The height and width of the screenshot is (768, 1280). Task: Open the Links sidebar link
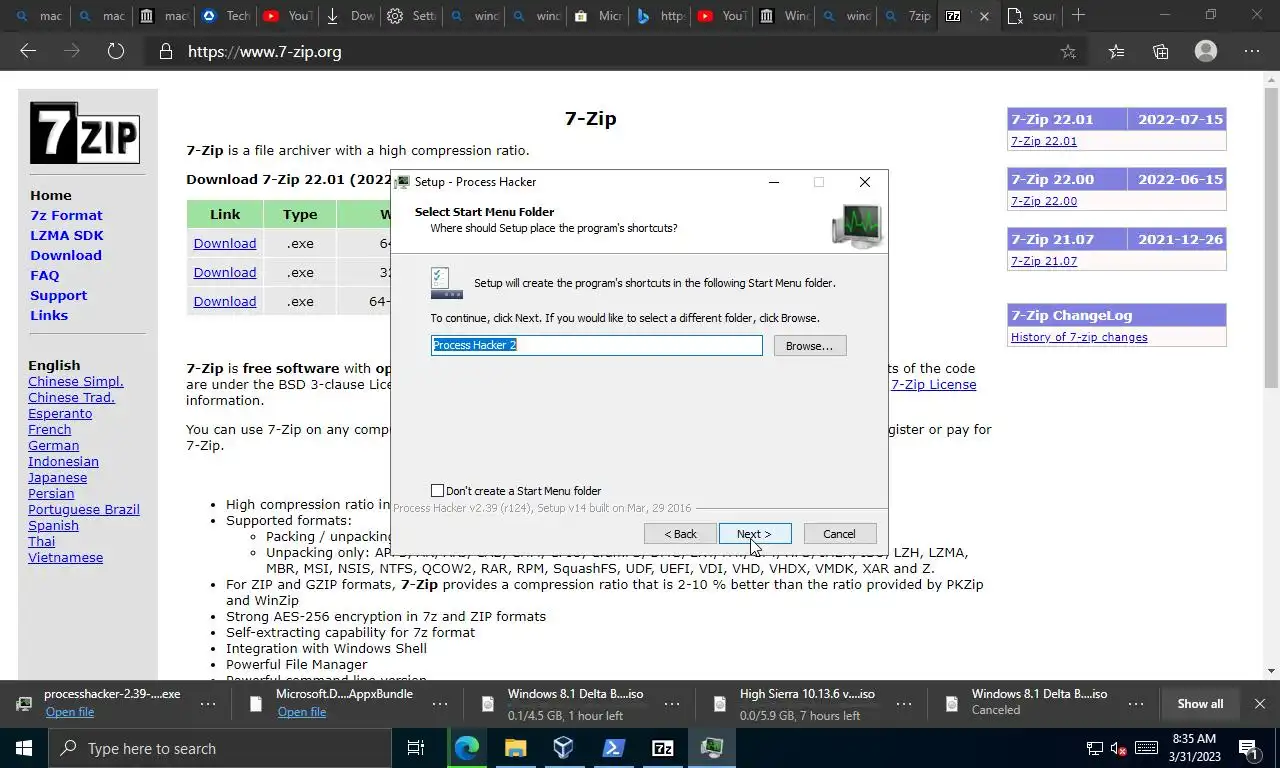49,315
